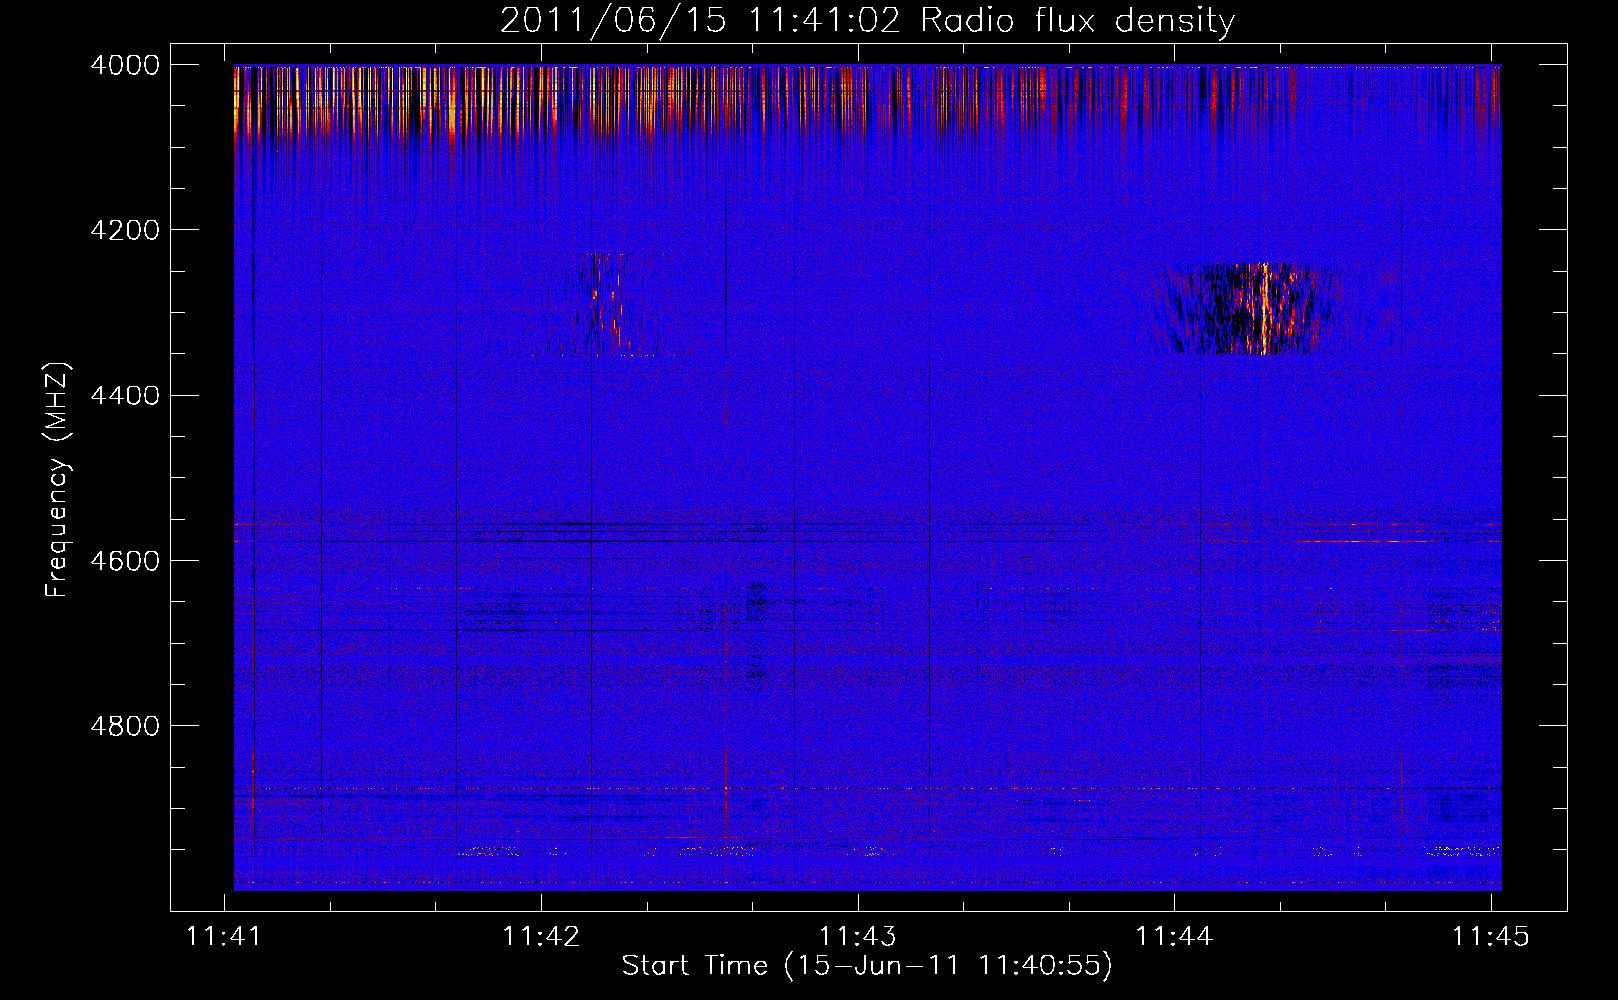The image size is (1618, 1000).
Task: Click the 11:44 time tick label
Action: [x=1174, y=936]
